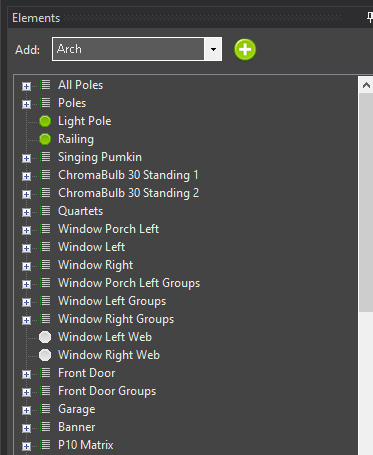Open the Add element type dropdown arrow
This screenshot has width=373, height=455.
tap(213, 49)
